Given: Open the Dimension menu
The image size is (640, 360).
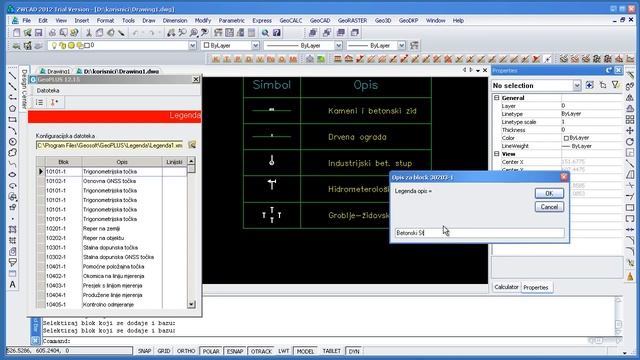Looking at the screenshot, I should coord(175,20).
